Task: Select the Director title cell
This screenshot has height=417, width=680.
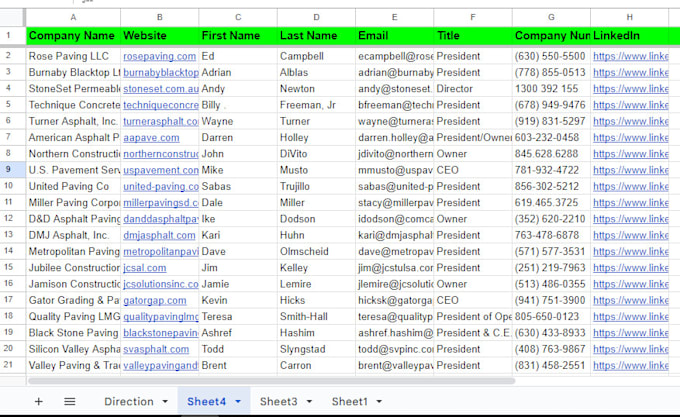Action: click(x=473, y=89)
